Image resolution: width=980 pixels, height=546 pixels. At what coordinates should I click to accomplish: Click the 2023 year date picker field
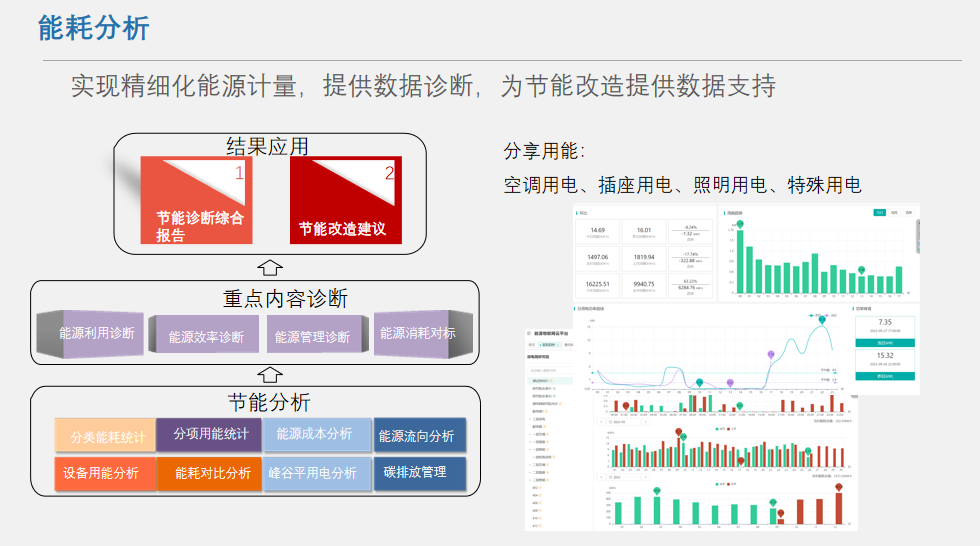(x=624, y=476)
